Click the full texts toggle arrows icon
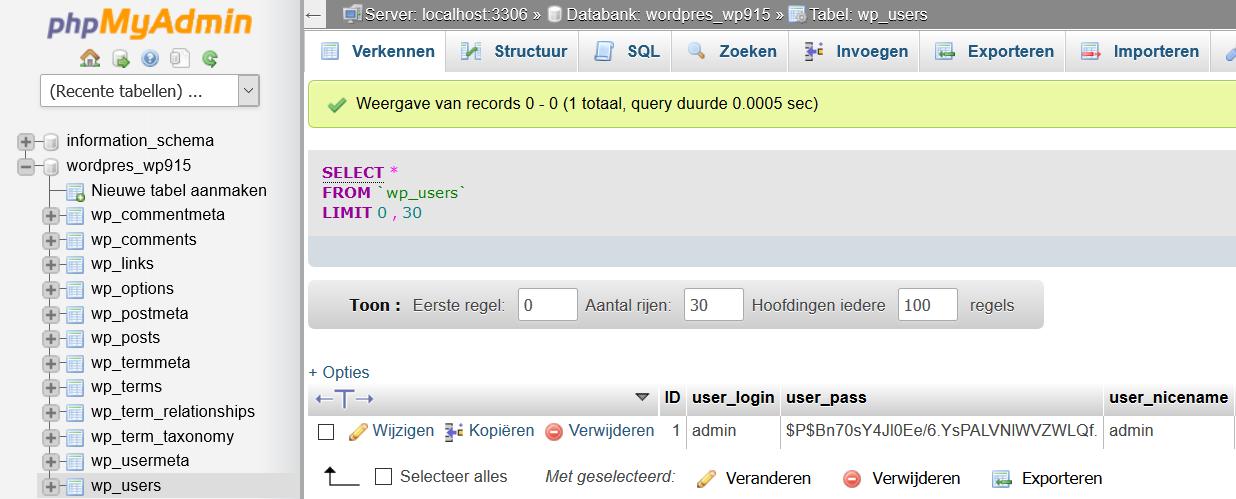The height and width of the screenshot is (499, 1236). [x=344, y=398]
